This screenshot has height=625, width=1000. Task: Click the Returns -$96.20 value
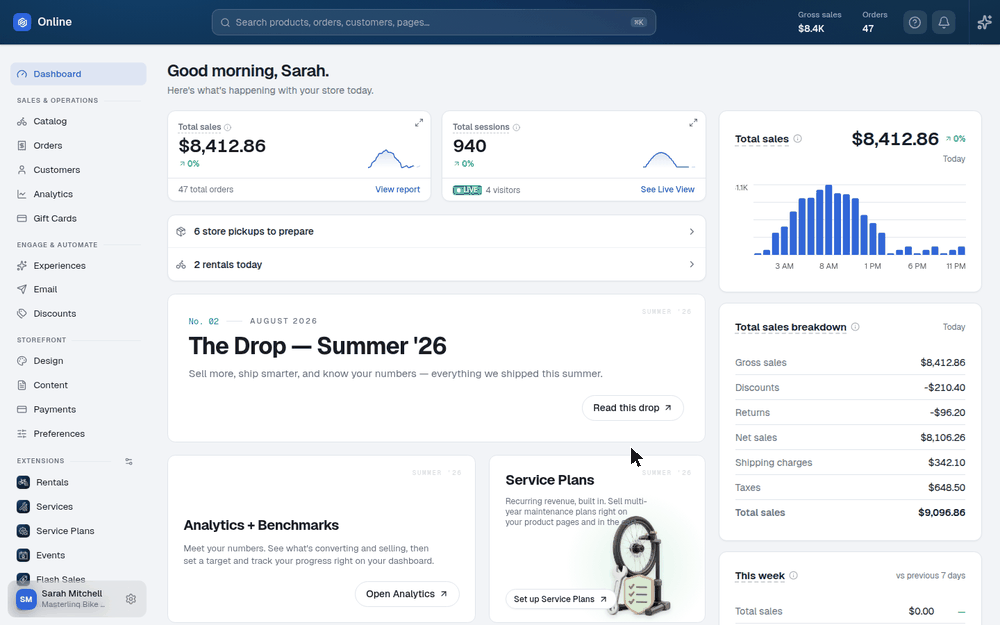coord(947,413)
